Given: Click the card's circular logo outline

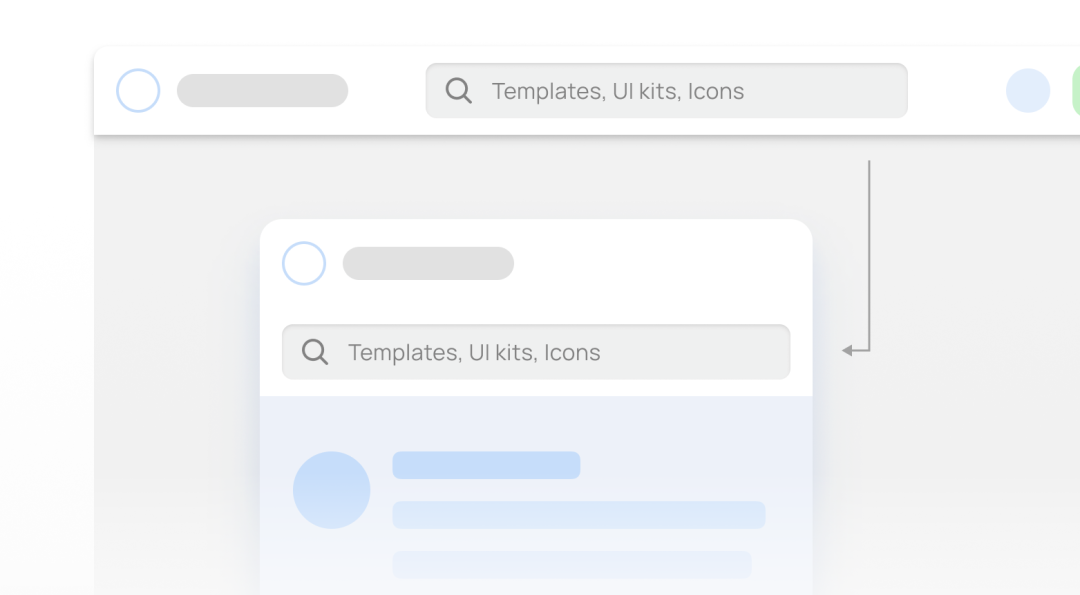Looking at the screenshot, I should (x=304, y=263).
